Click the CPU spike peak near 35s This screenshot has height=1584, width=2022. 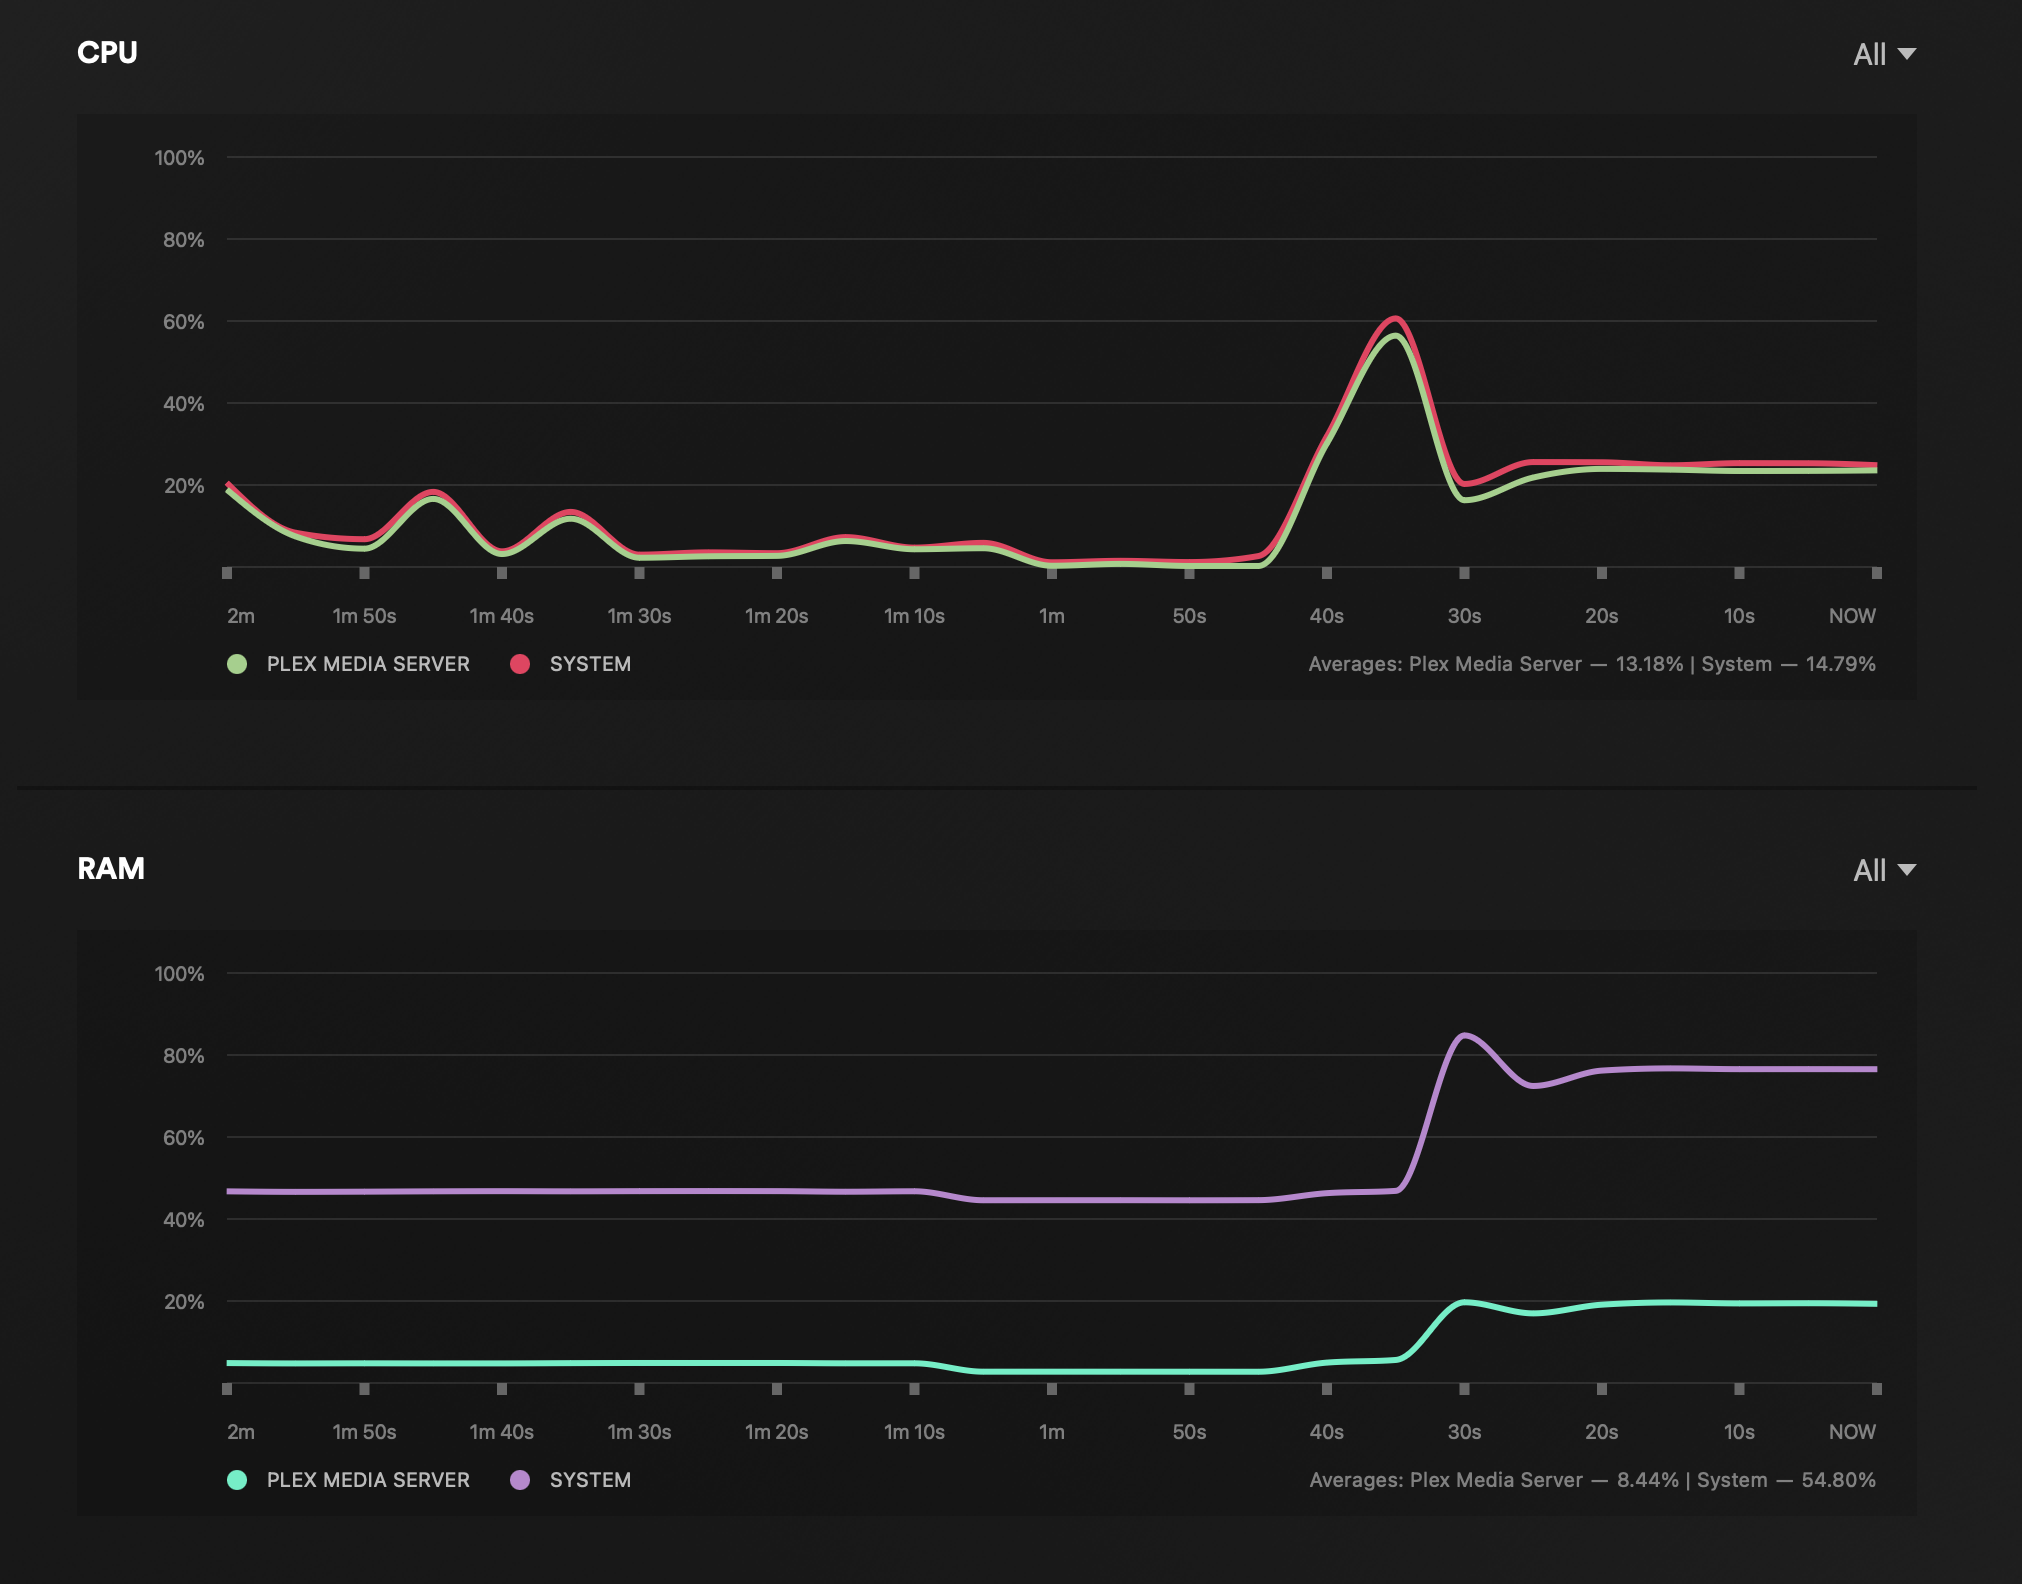pyautogui.click(x=1395, y=320)
